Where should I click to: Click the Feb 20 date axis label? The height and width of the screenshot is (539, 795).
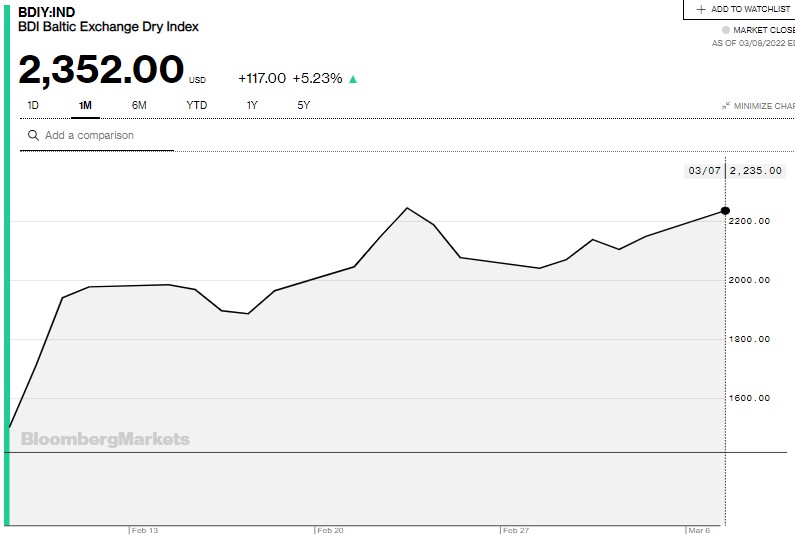(x=329, y=530)
